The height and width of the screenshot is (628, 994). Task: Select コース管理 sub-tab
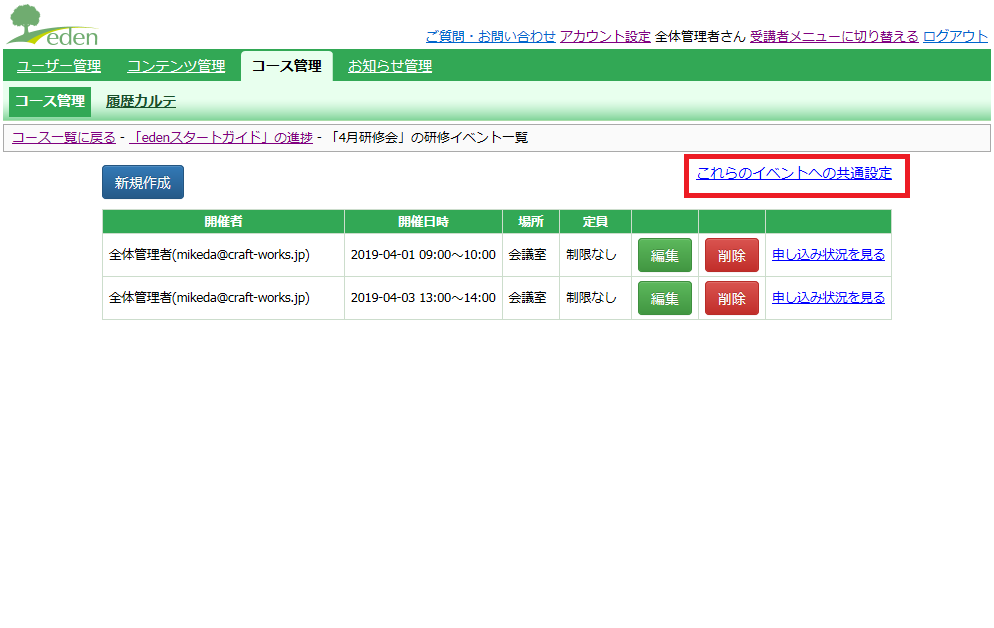click(x=50, y=101)
